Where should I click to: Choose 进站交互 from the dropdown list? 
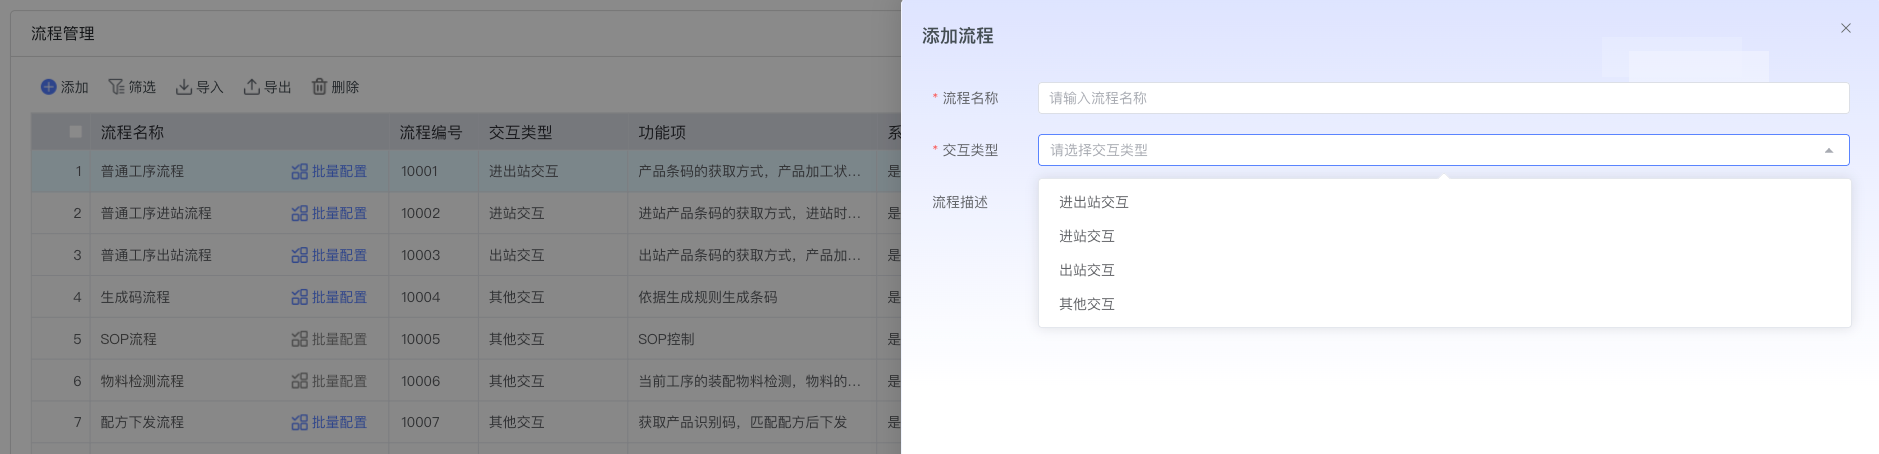[x=1086, y=236]
